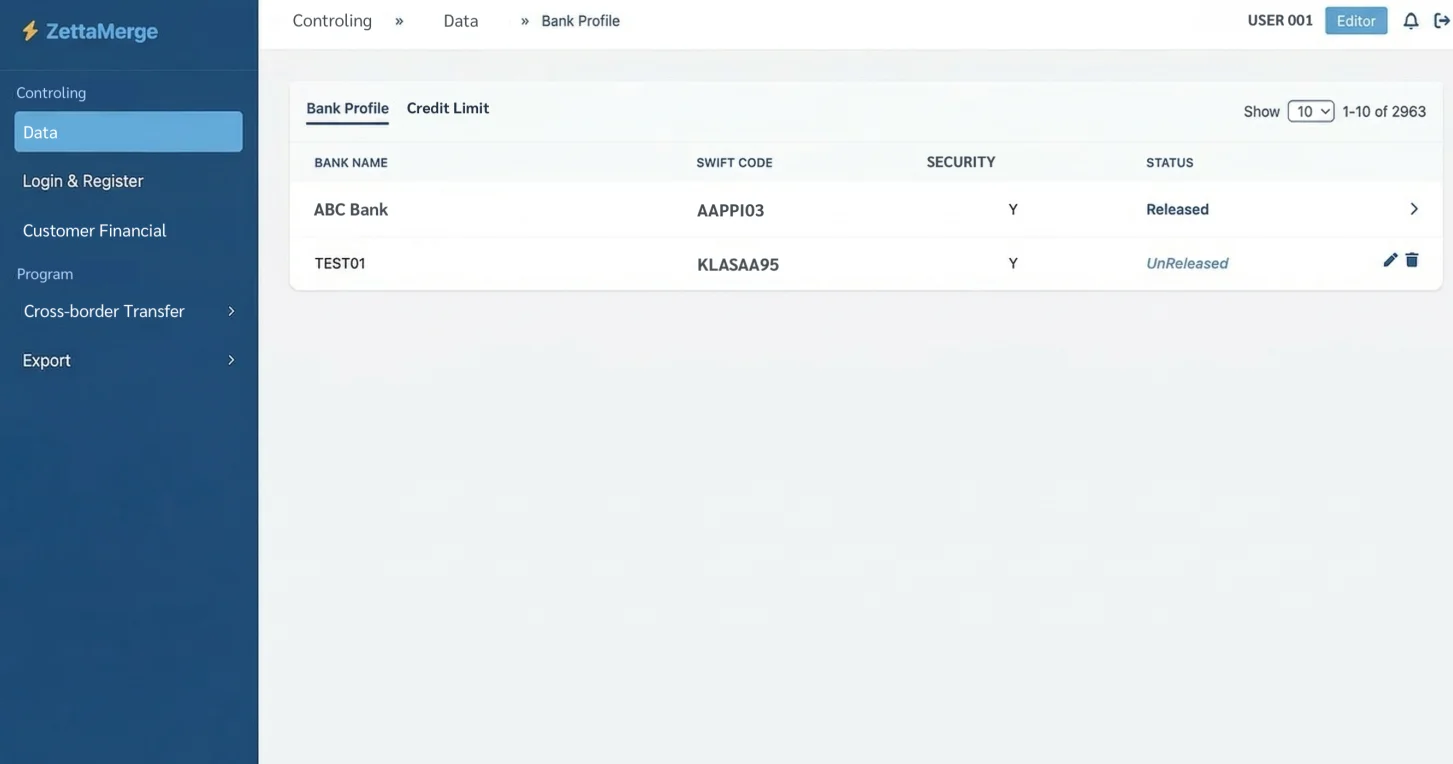Click the Editor role button
Viewport: 1453px width, 764px height.
1356,21
